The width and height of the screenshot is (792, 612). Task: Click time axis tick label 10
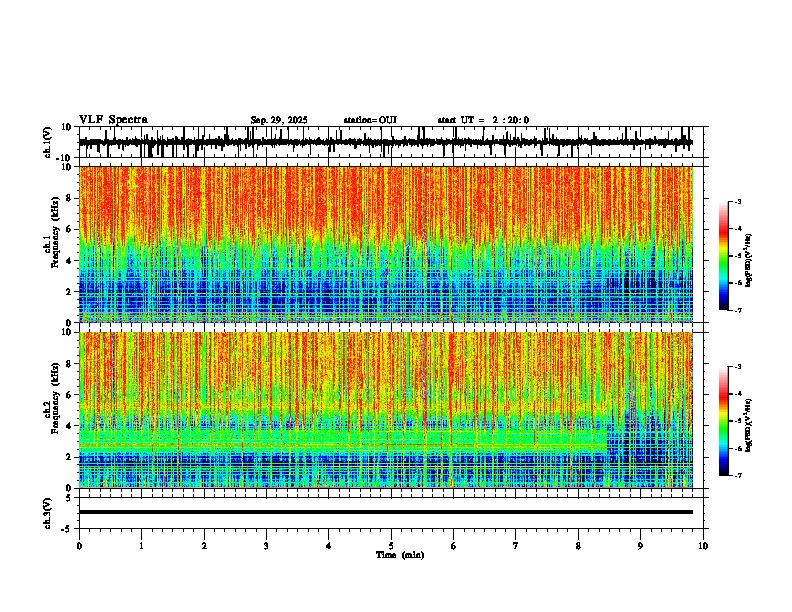pyautogui.click(x=703, y=546)
